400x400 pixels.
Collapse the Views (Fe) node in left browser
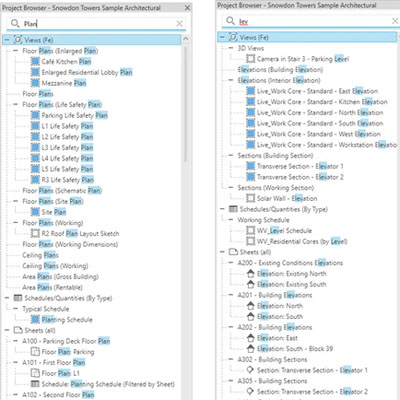click(7, 40)
